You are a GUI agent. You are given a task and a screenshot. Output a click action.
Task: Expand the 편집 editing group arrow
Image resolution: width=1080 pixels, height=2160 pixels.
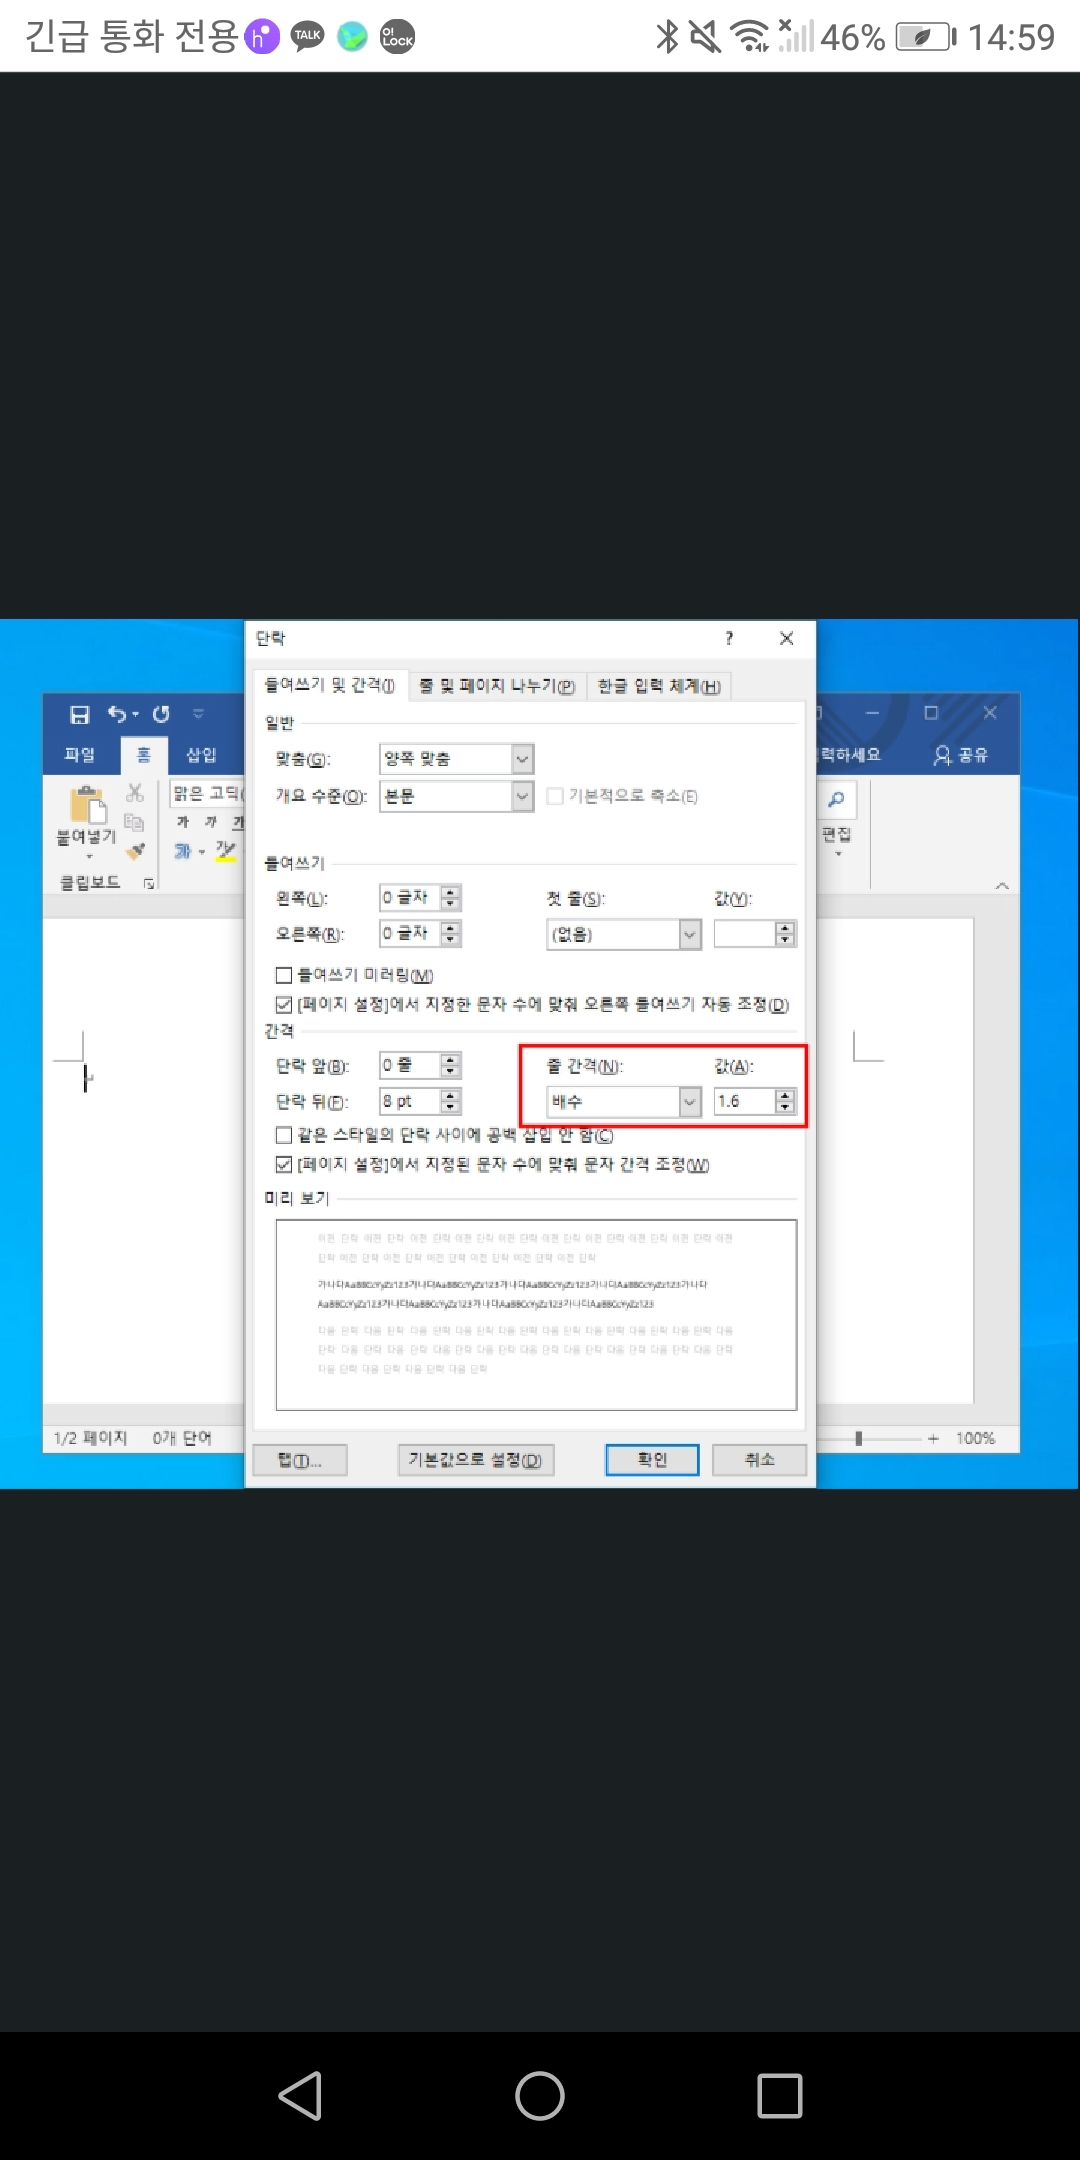point(838,855)
